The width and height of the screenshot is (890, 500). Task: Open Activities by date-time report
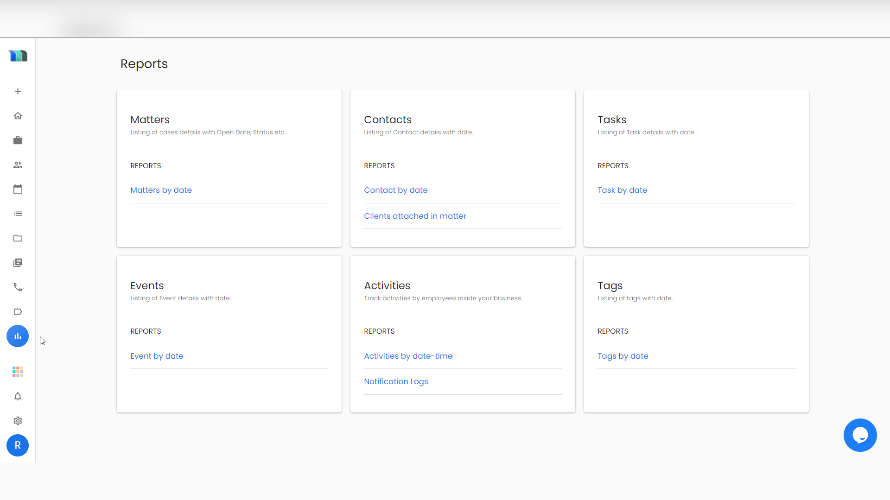(x=408, y=356)
